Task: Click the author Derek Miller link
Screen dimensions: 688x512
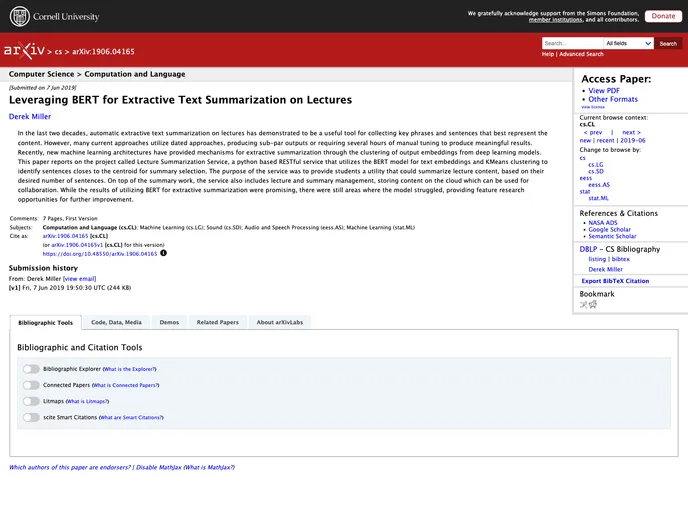Action: click(x=30, y=116)
